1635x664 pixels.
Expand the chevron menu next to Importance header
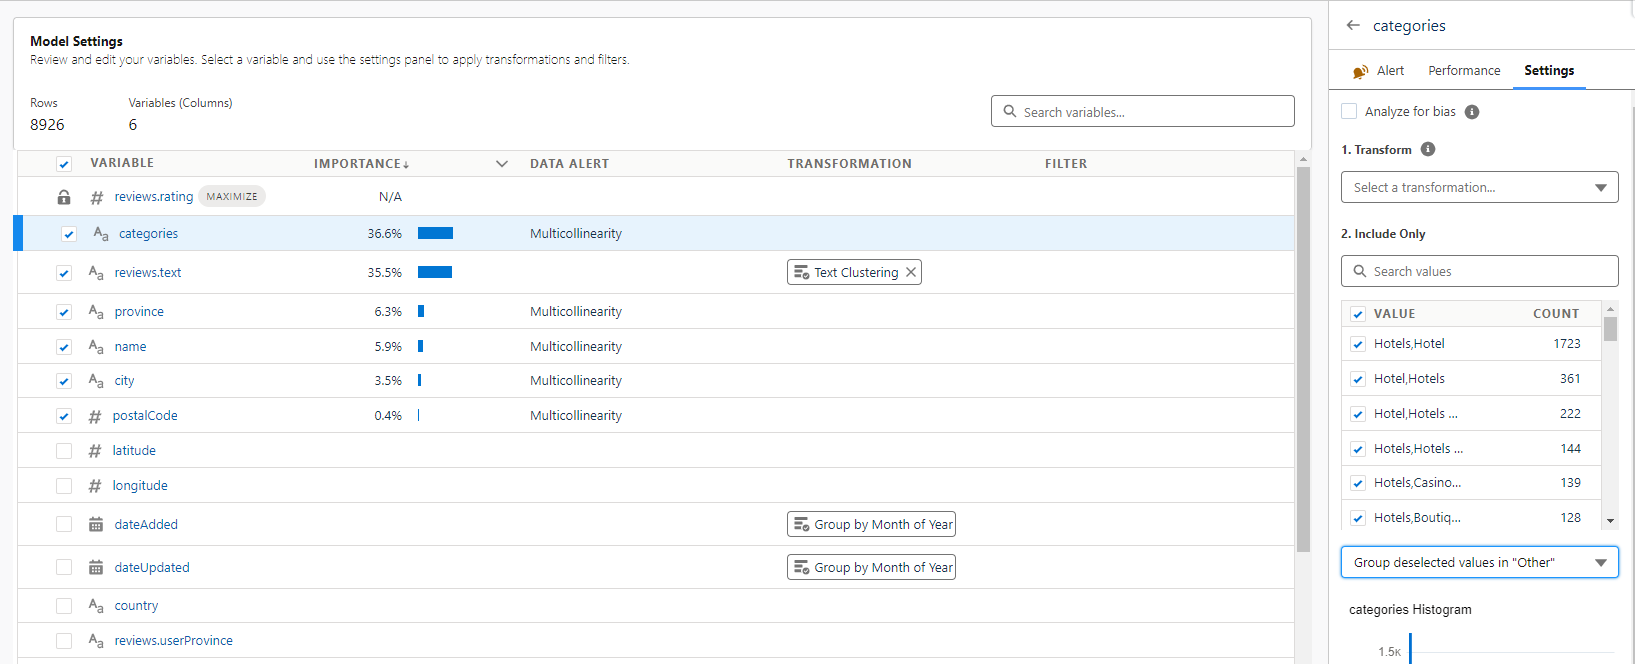[502, 164]
